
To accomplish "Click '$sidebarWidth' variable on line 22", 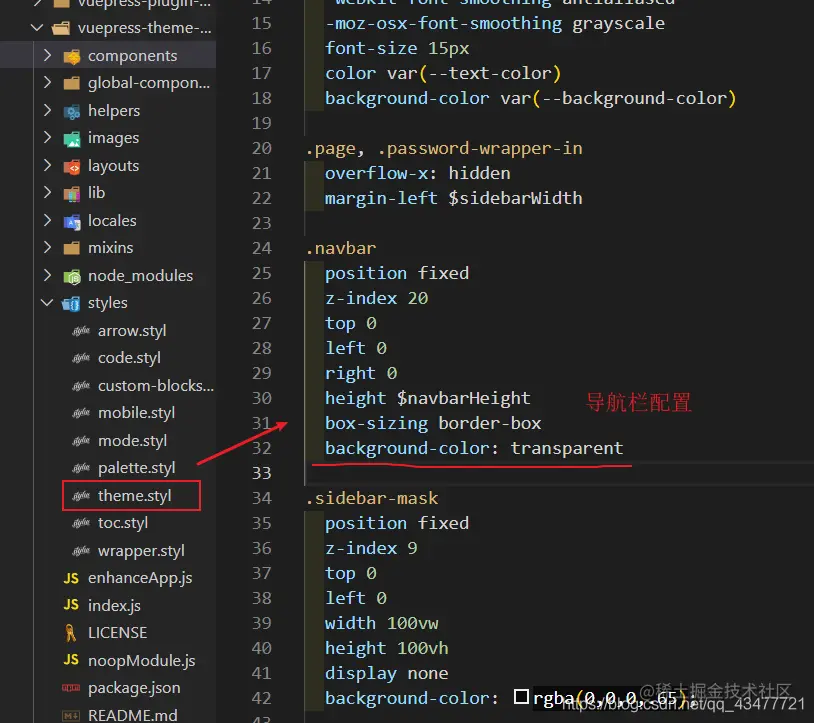I will pyautogui.click(x=515, y=198).
